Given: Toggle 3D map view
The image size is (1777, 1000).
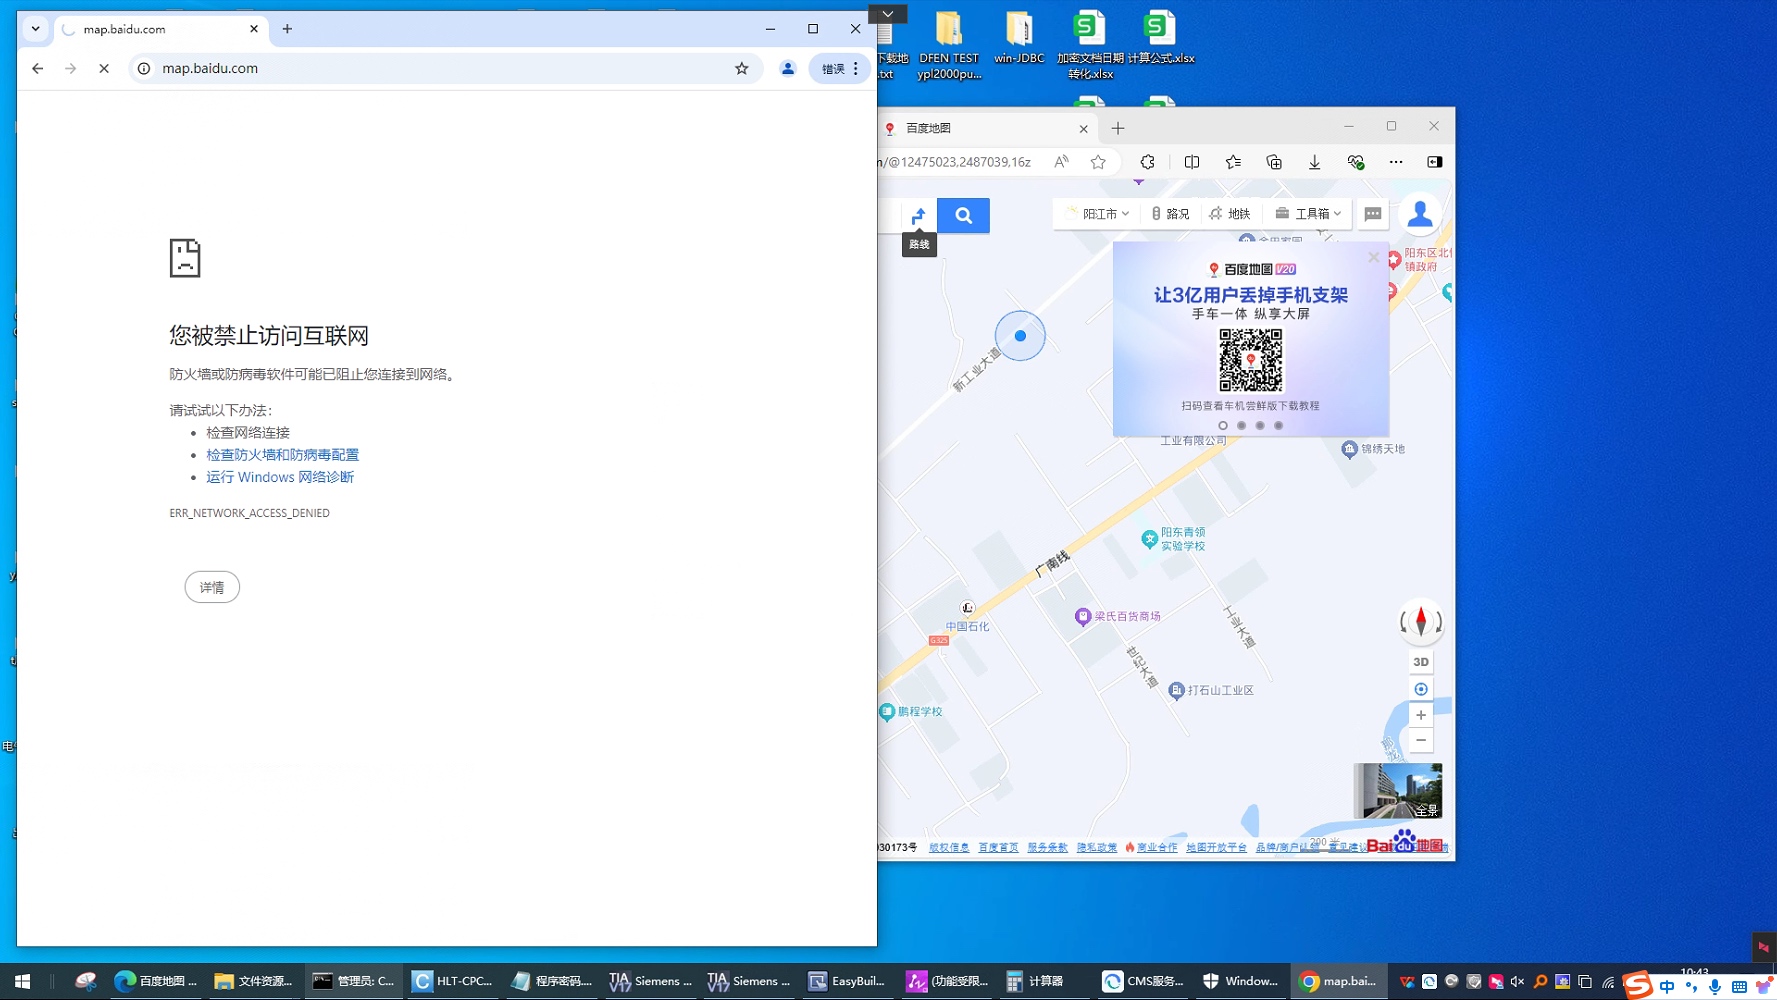Looking at the screenshot, I should click(1421, 662).
